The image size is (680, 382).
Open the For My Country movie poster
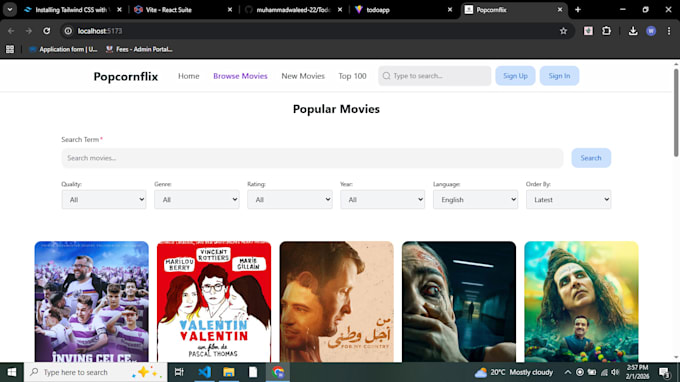pyautogui.click(x=337, y=302)
